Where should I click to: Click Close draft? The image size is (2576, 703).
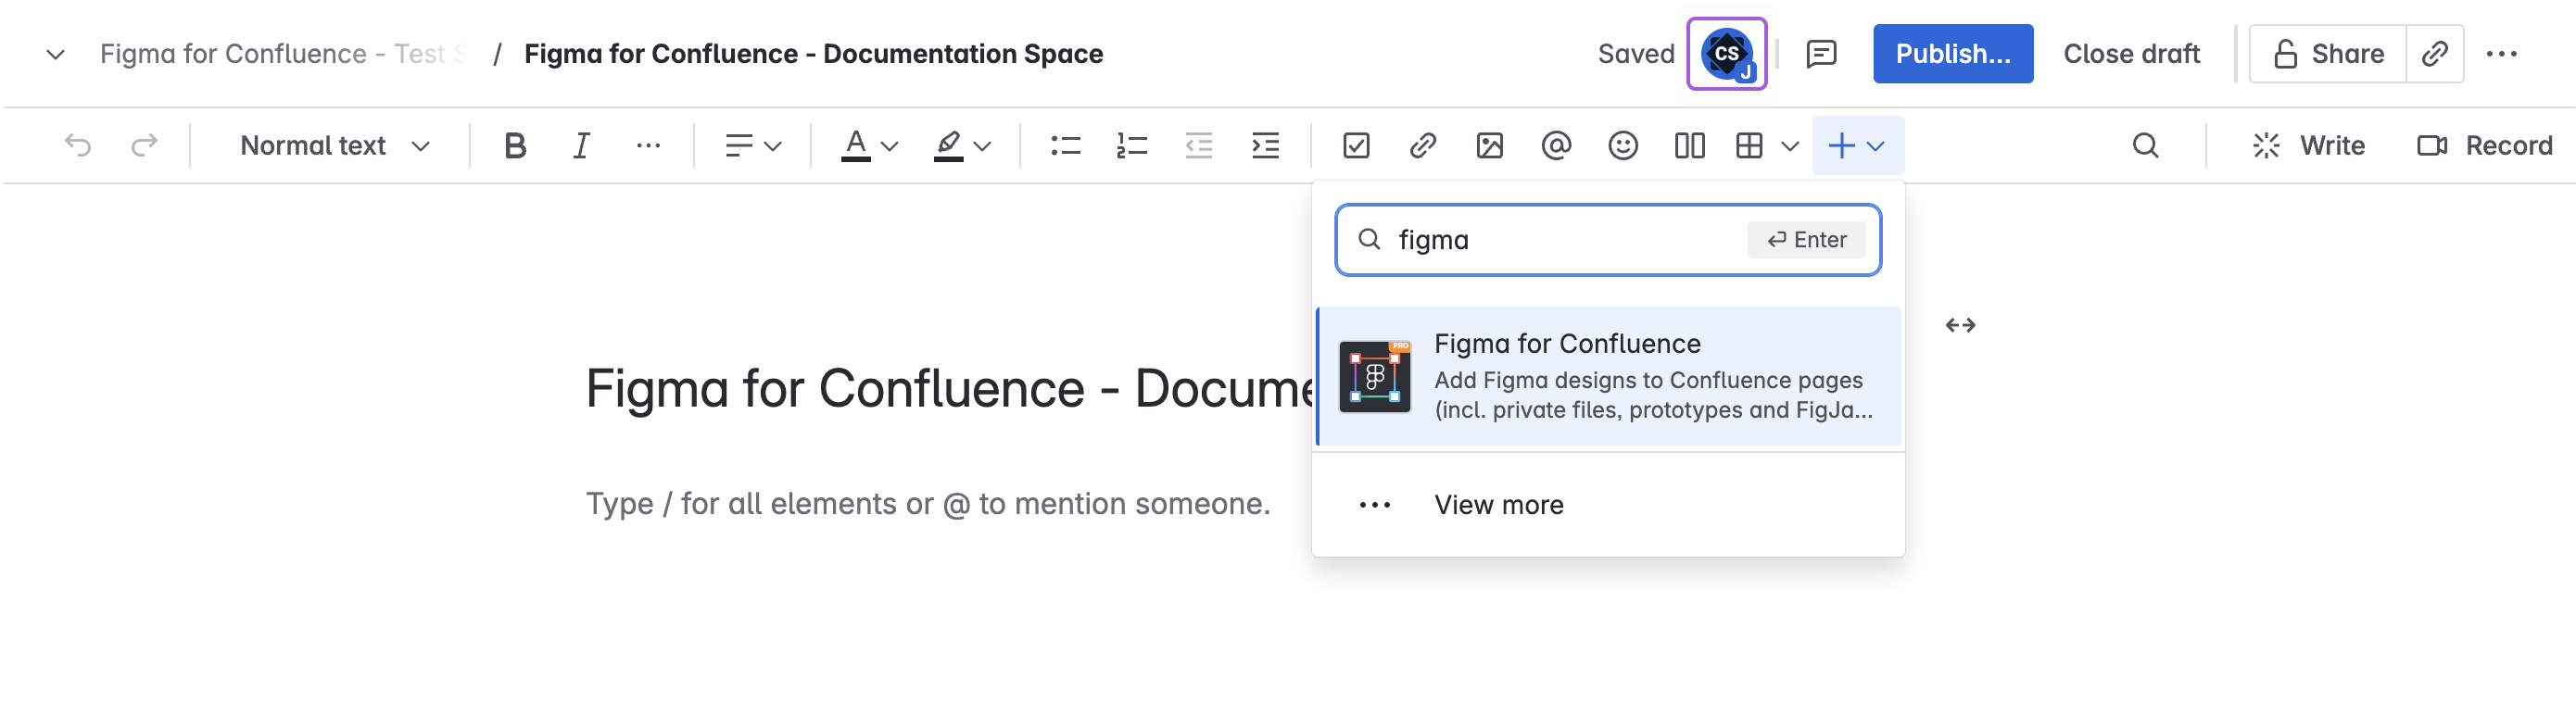[2131, 54]
